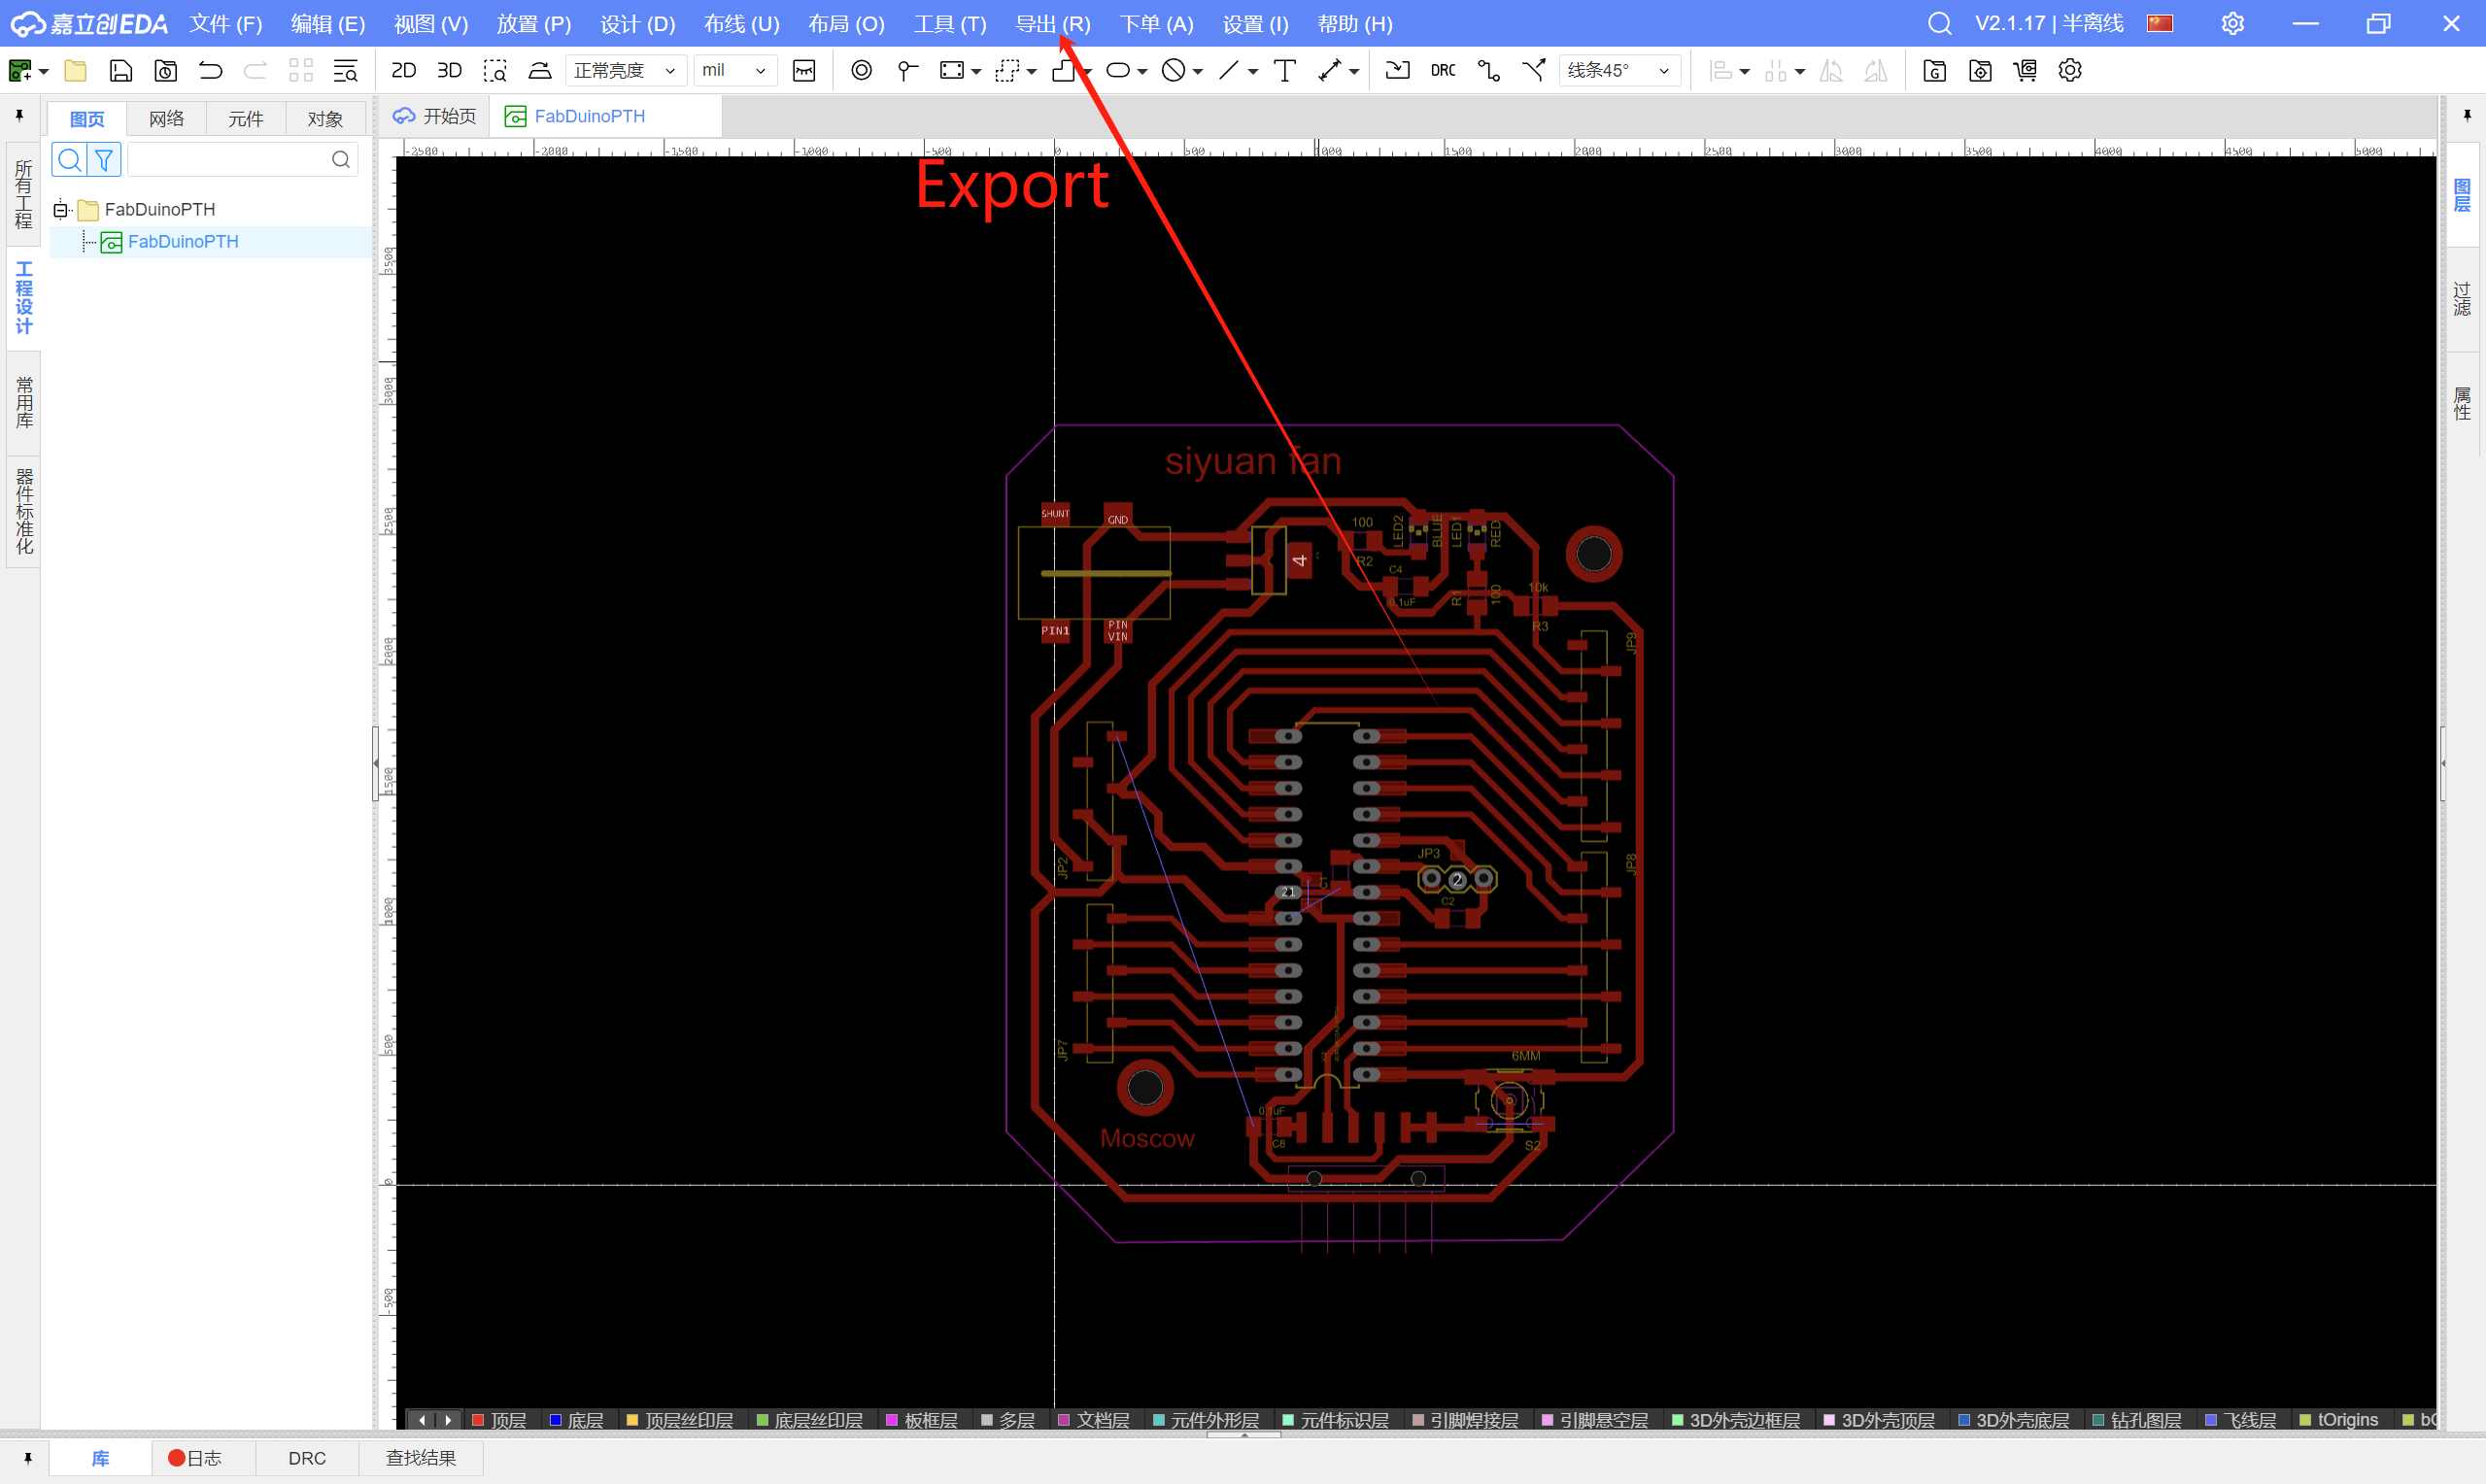Open project folder icon in toolbar

(x=75, y=70)
